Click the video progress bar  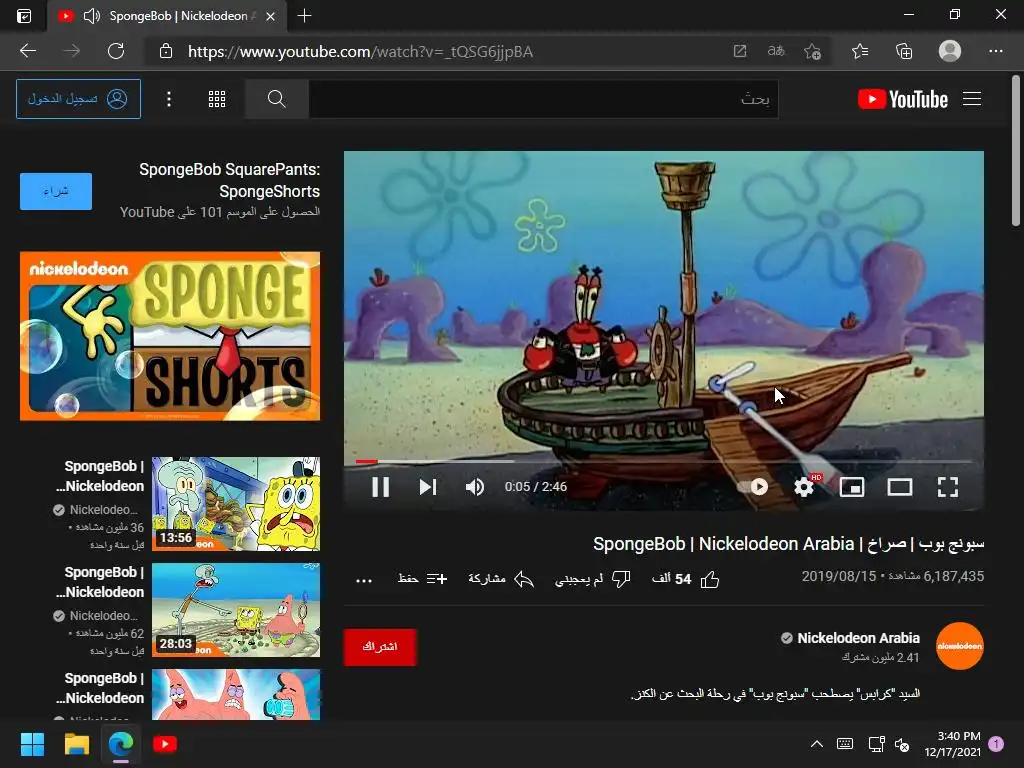click(664, 461)
